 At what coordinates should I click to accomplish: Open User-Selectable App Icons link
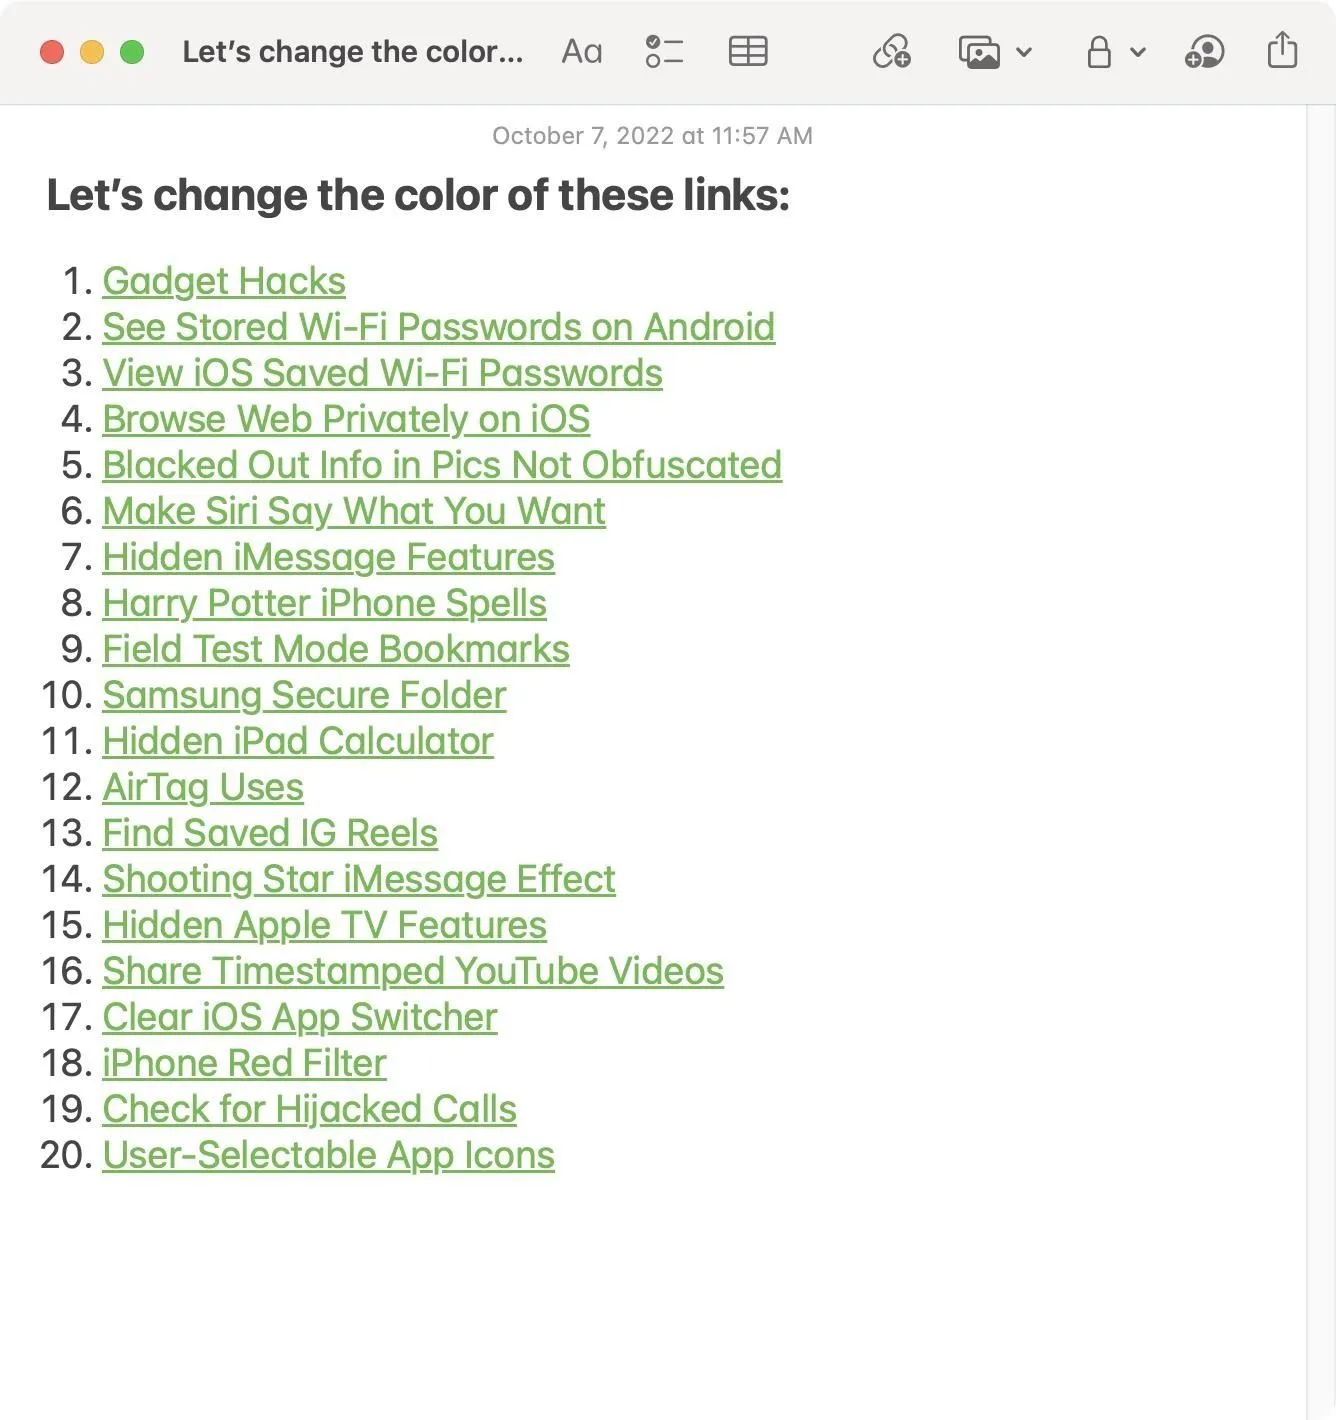pos(328,1155)
